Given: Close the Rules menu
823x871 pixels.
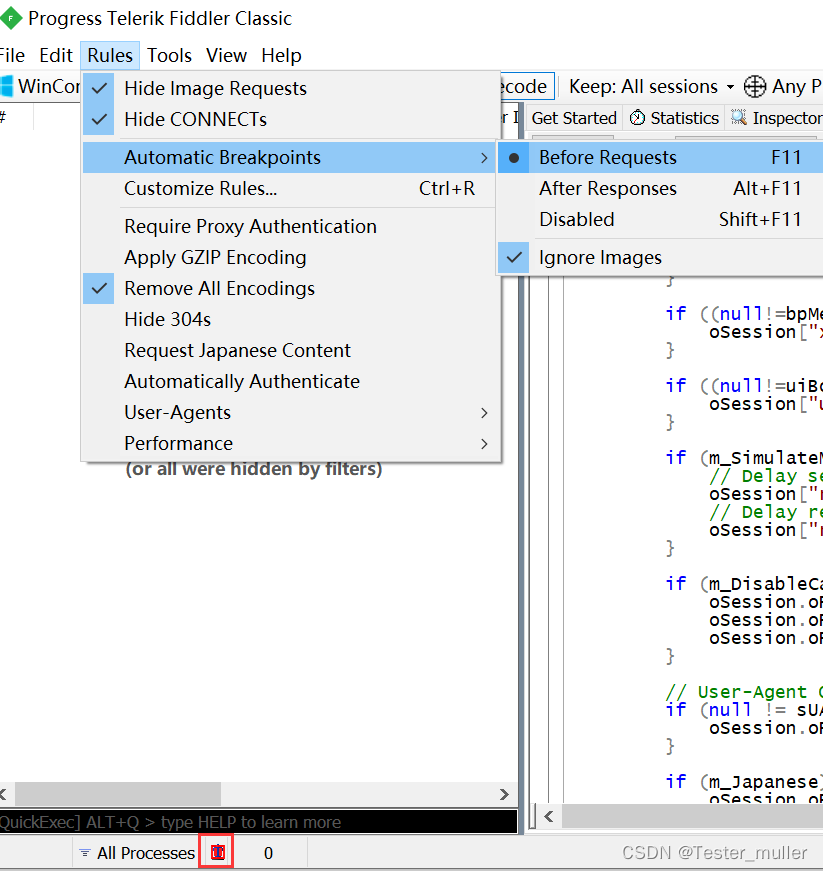Looking at the screenshot, I should 110,56.
